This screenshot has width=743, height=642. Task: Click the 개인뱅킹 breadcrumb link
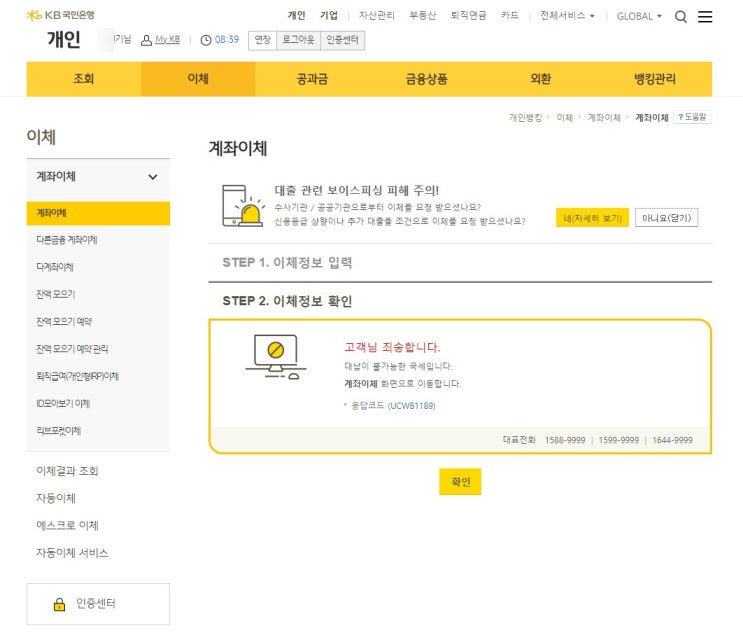point(525,118)
